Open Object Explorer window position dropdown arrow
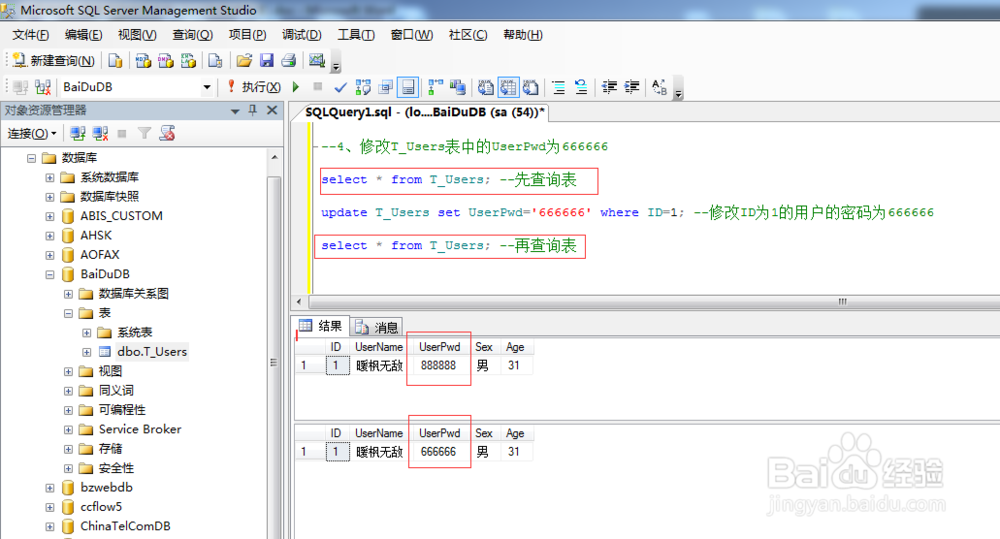1000x539 pixels. pos(235,111)
